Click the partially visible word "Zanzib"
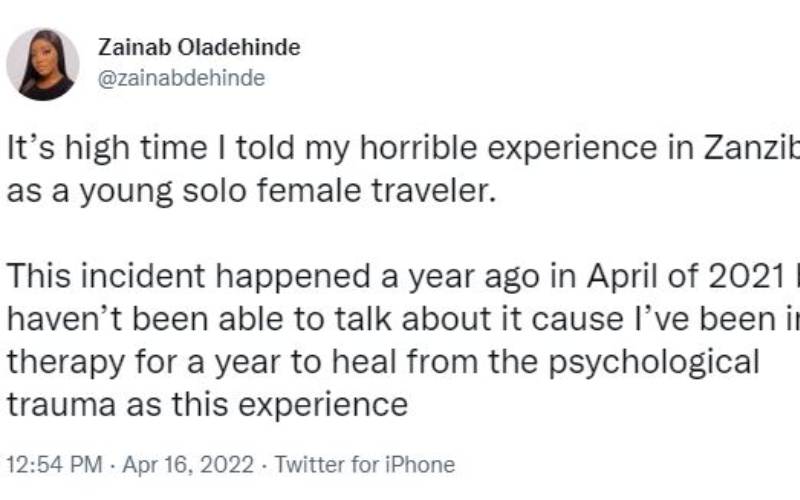800x500 pixels. click(752, 148)
